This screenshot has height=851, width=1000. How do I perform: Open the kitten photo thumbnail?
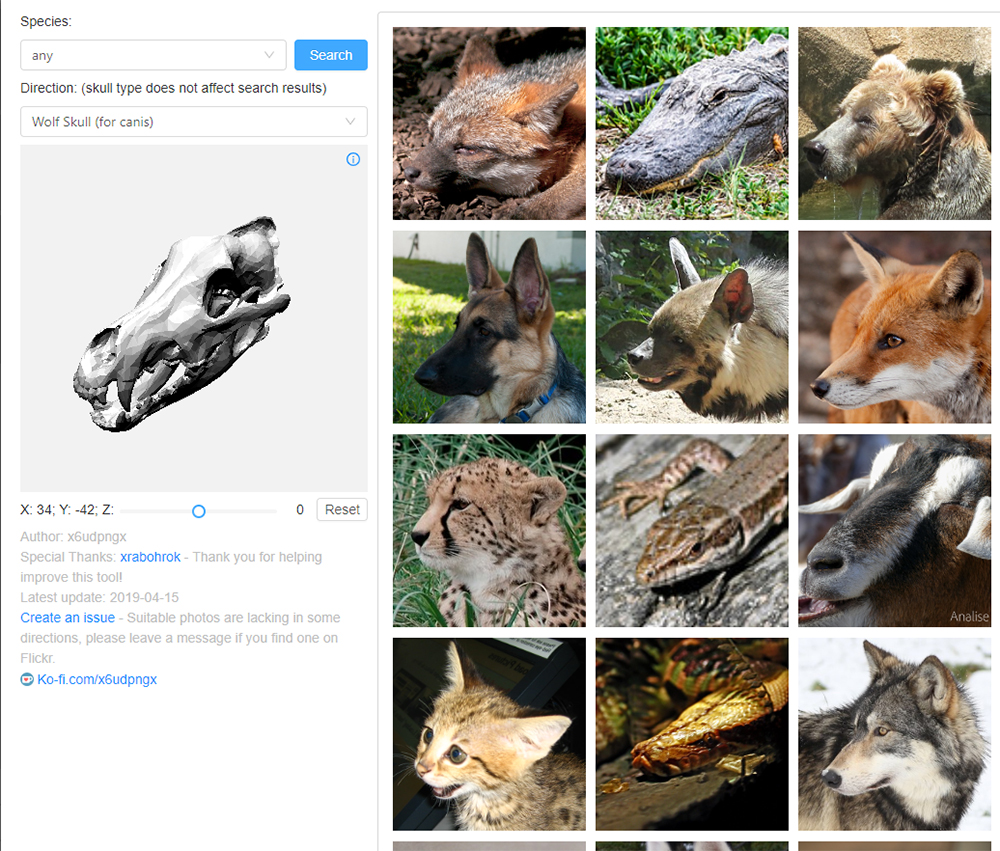[489, 734]
